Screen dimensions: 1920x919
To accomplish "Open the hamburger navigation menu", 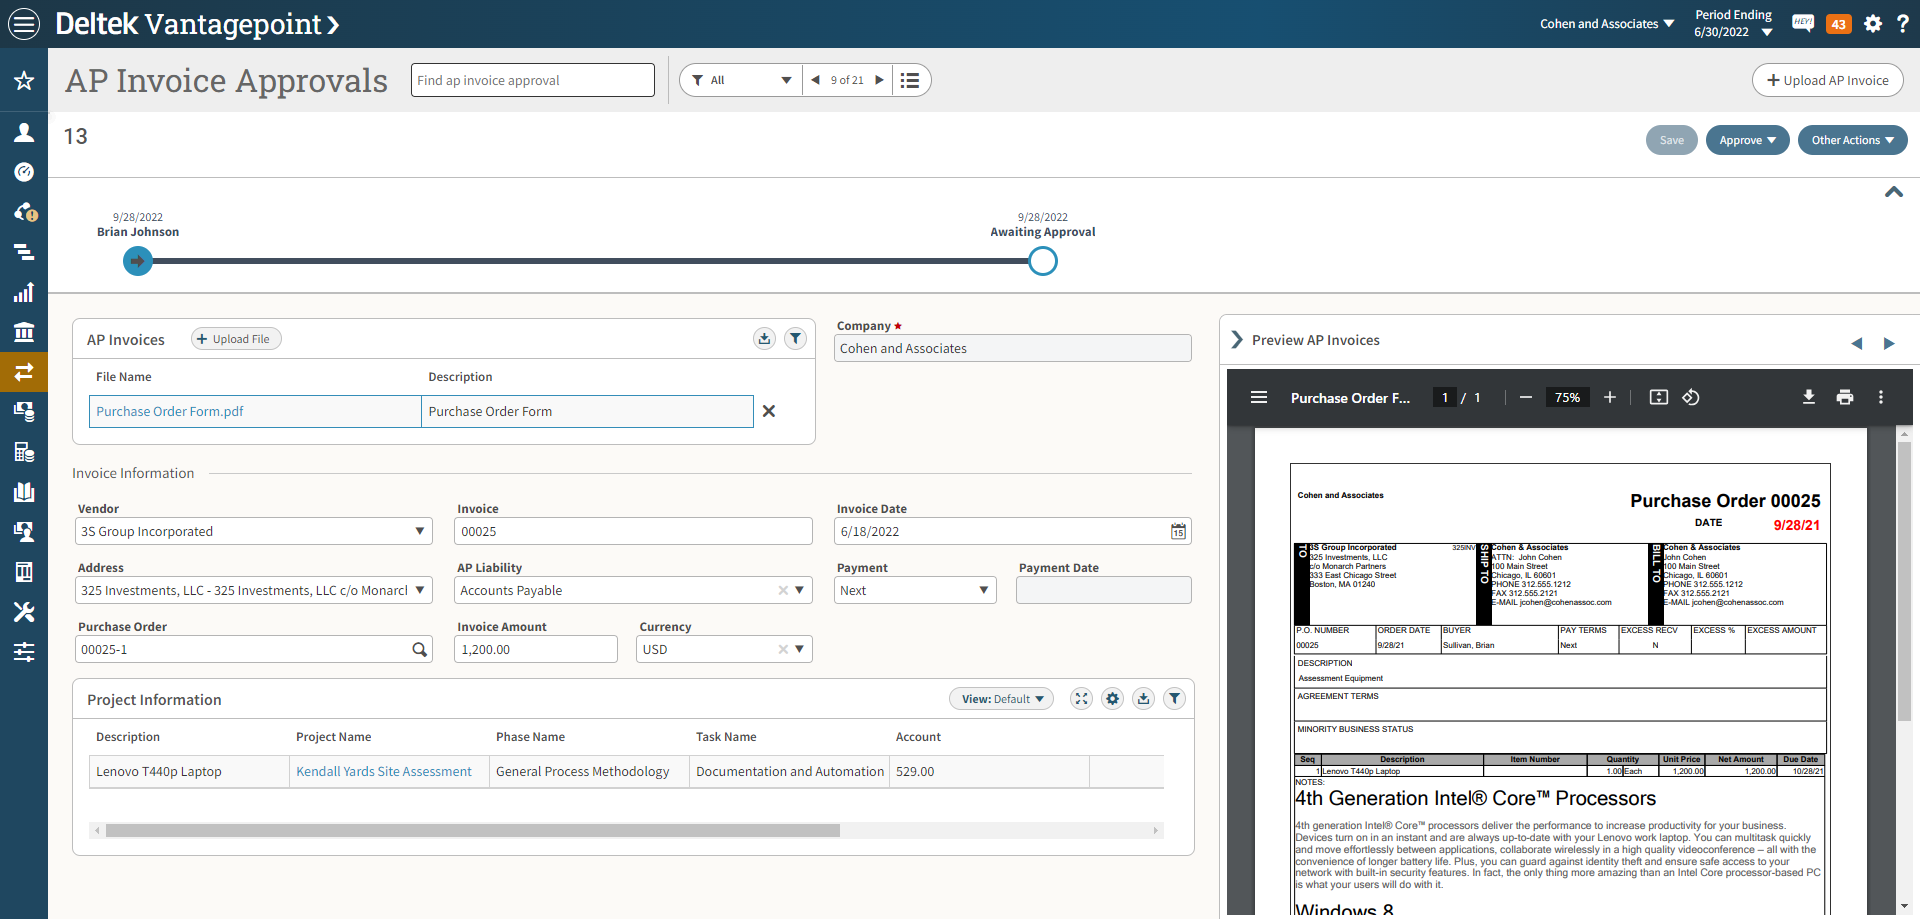I will [x=24, y=23].
